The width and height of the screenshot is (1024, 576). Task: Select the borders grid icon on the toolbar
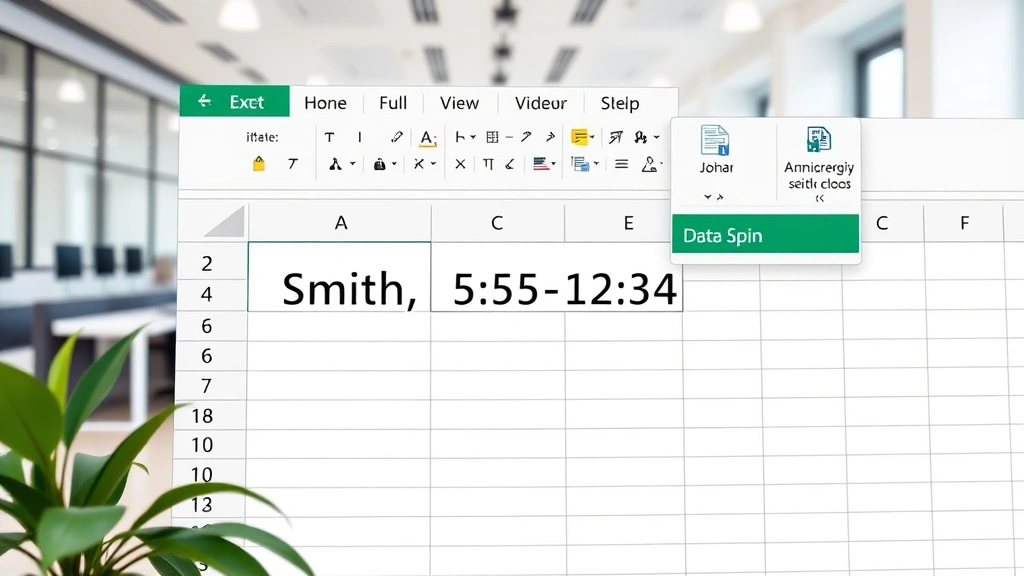(x=491, y=136)
